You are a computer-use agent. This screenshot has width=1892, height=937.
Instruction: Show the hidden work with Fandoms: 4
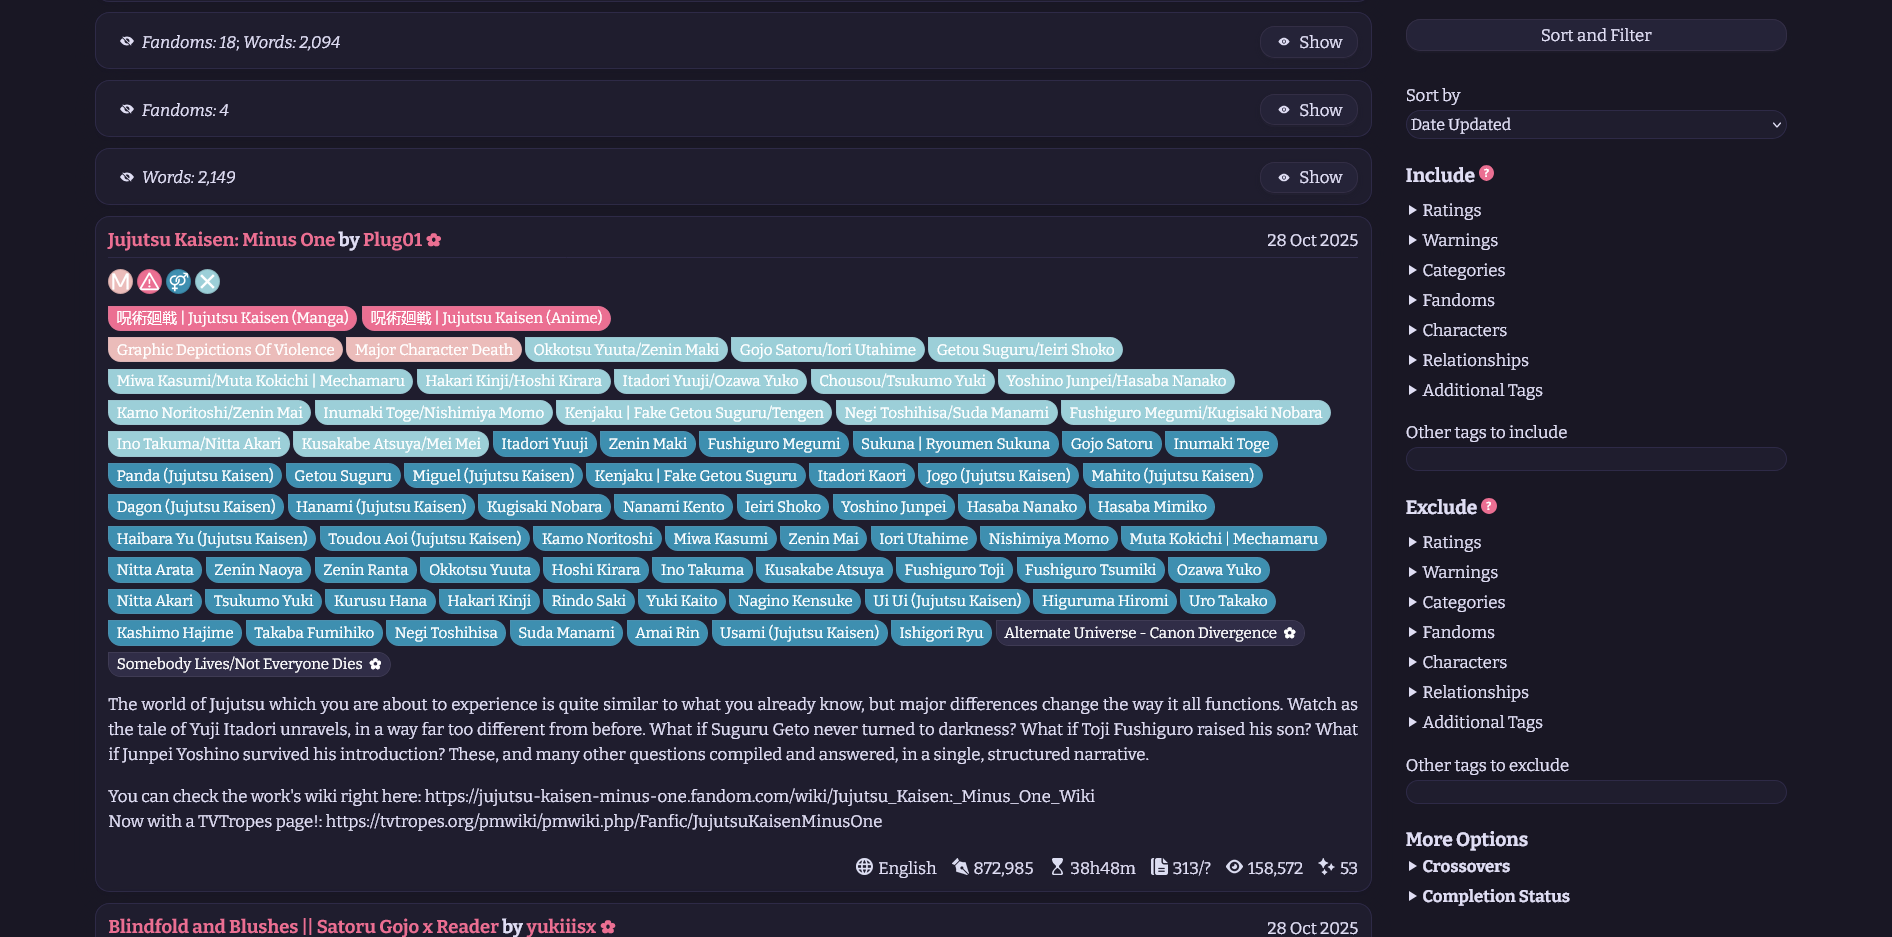pyautogui.click(x=1308, y=110)
